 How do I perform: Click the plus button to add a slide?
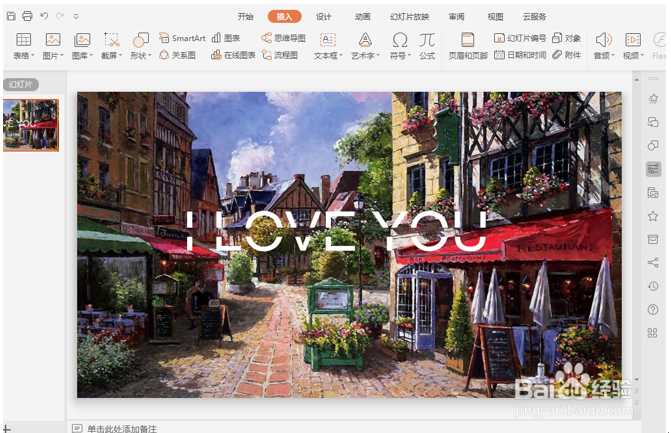[6, 428]
